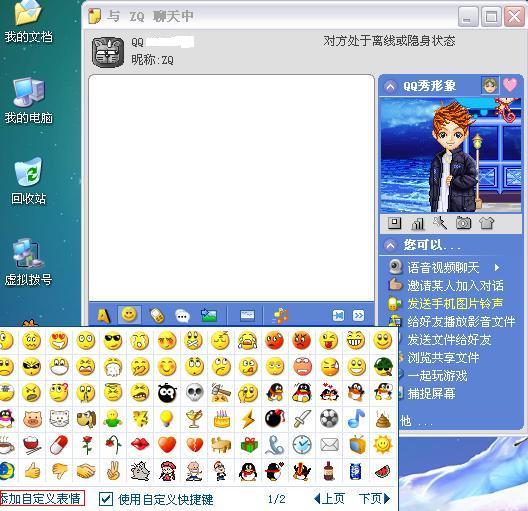Viewport: 528px width, 511px height.
Task: Click the double-arrow expand panel icon
Action: tap(359, 315)
